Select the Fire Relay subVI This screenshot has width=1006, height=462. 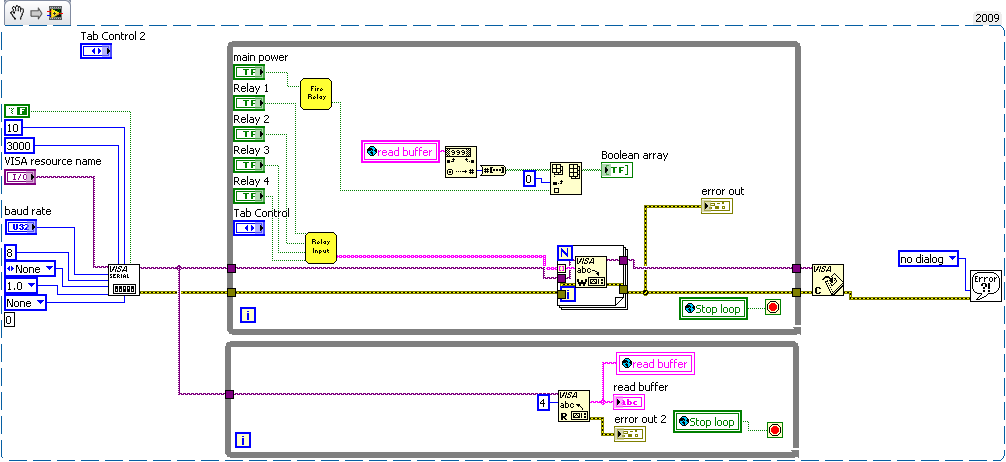tap(316, 94)
